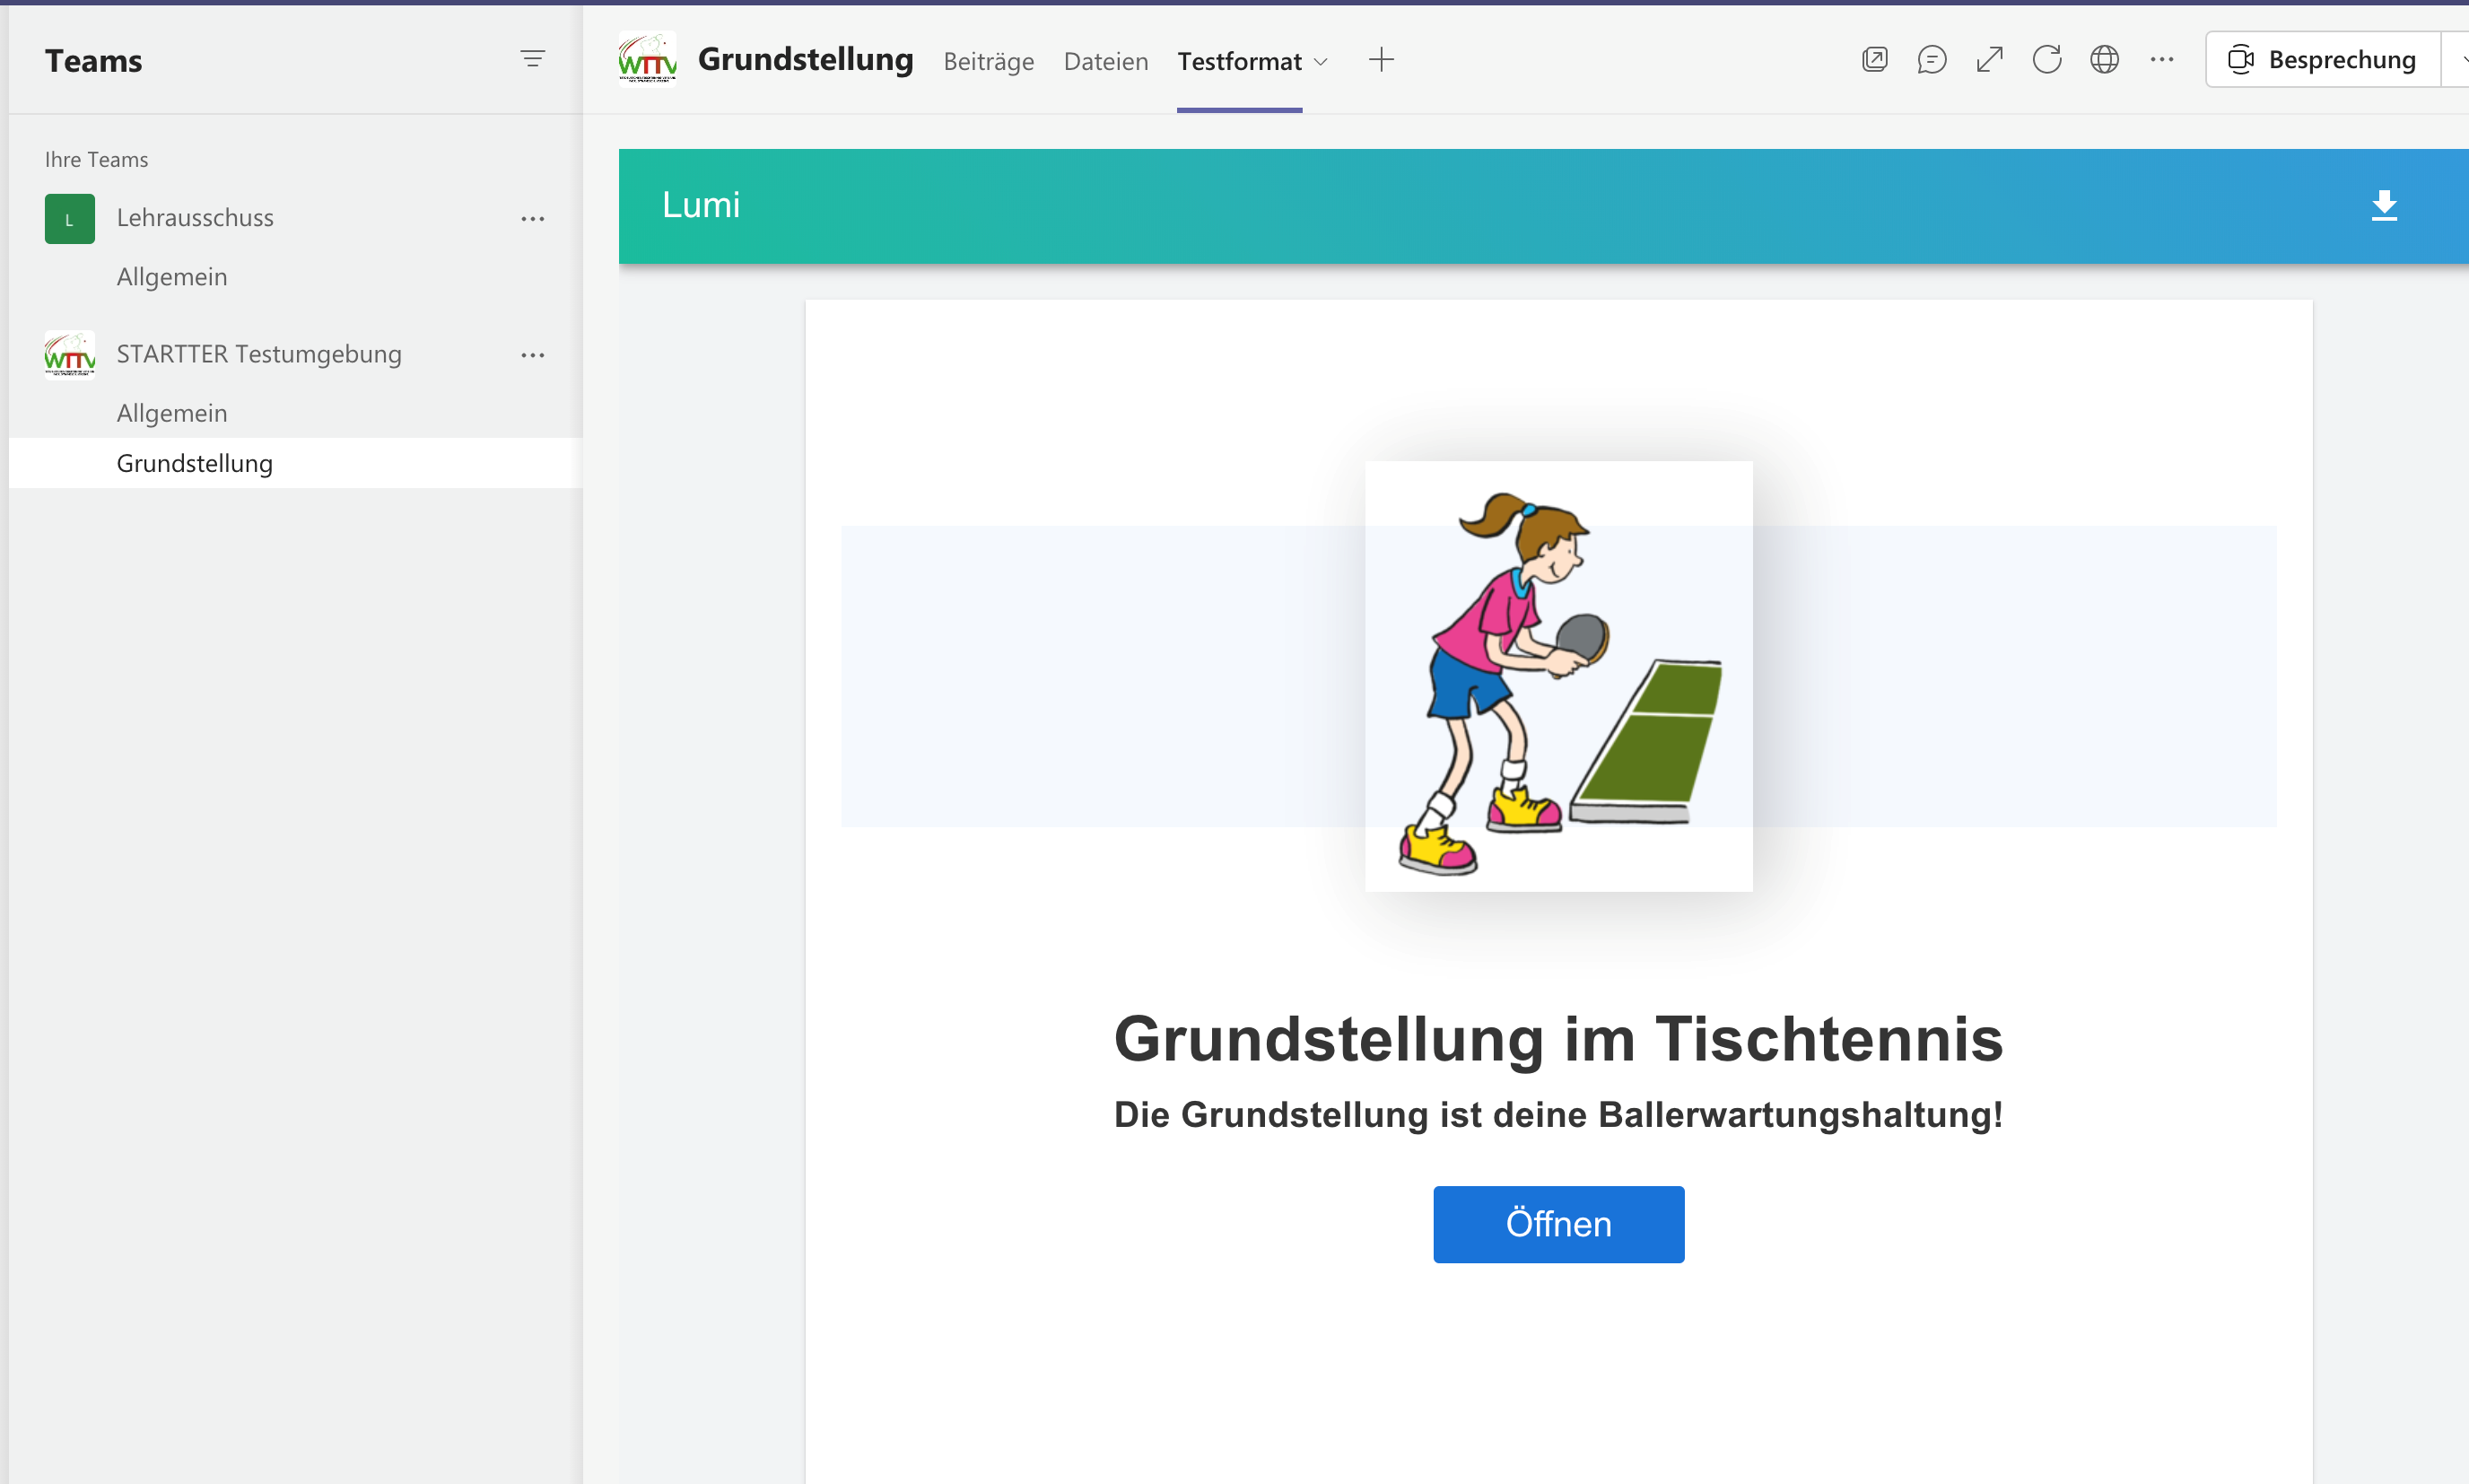
Task: Click the filter icon next to Teams
Action: (532, 60)
